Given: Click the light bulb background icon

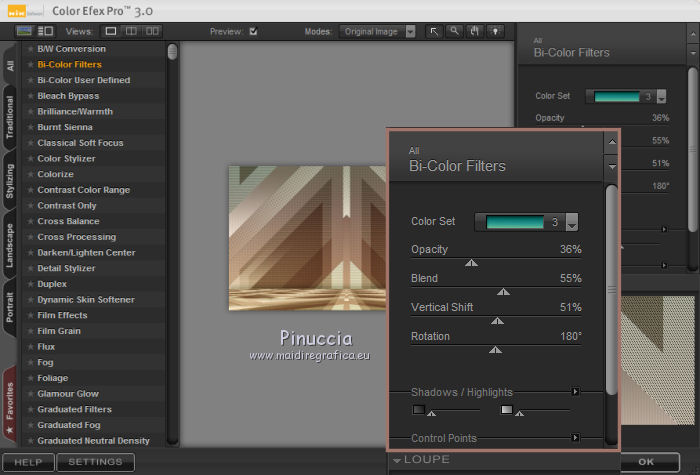Looking at the screenshot, I should [x=495, y=31].
